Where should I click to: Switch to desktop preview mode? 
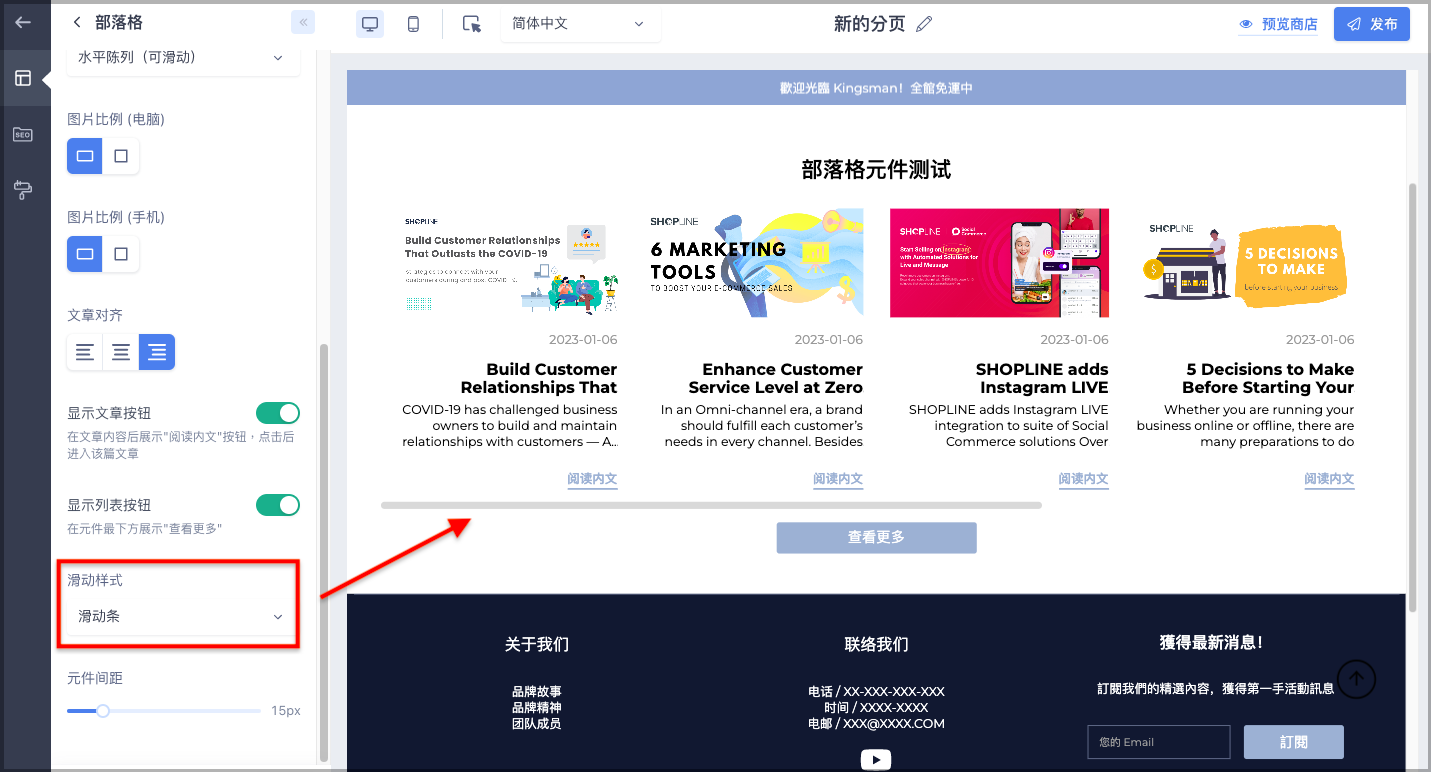click(x=370, y=24)
